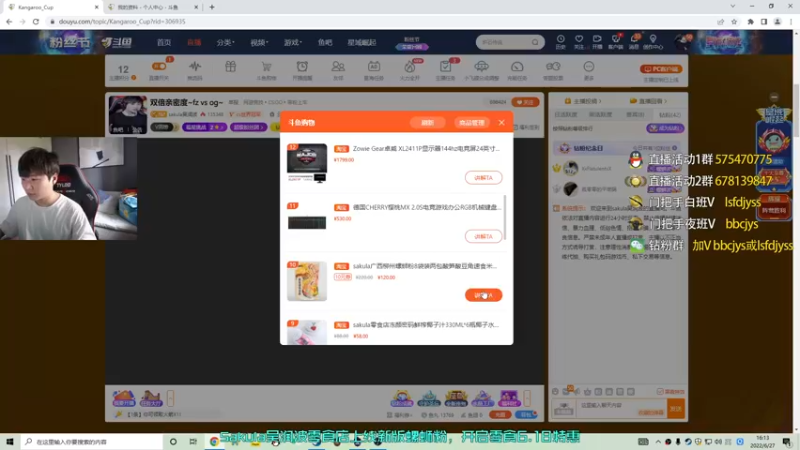Viewport: 800px width, 450px height.
Task: Open the binoculars-like icon in toolbar
Action: click(x=553, y=66)
